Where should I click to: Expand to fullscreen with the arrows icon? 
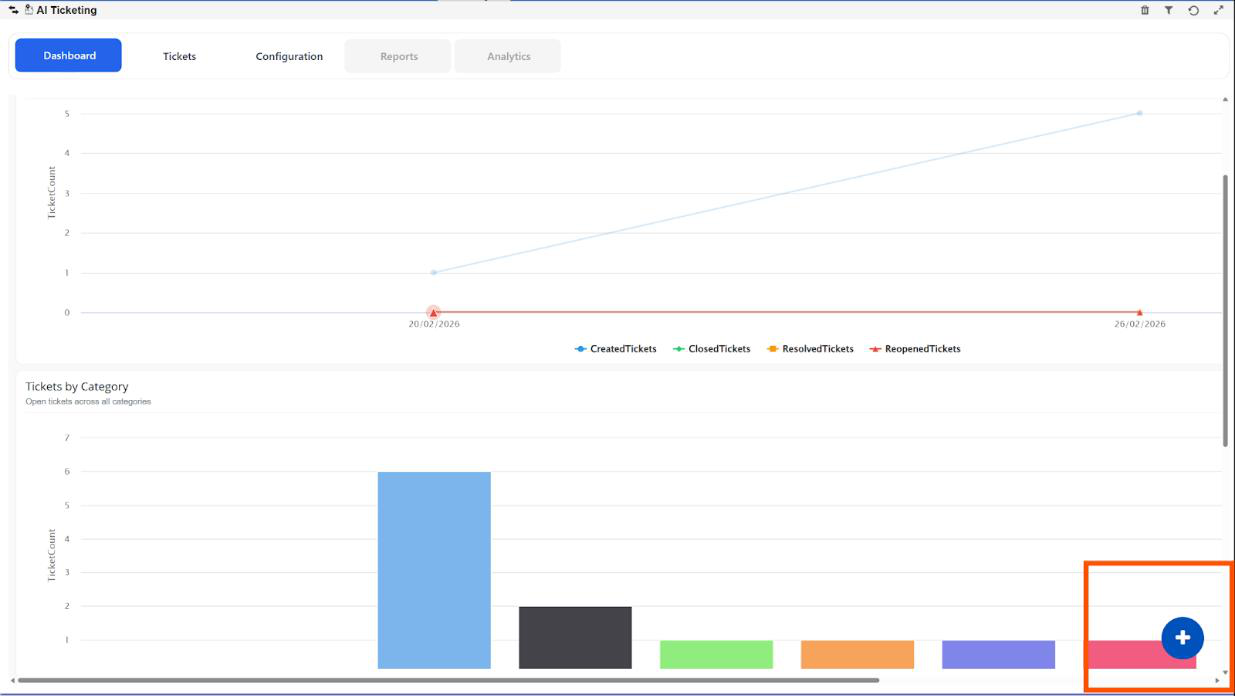1216,10
